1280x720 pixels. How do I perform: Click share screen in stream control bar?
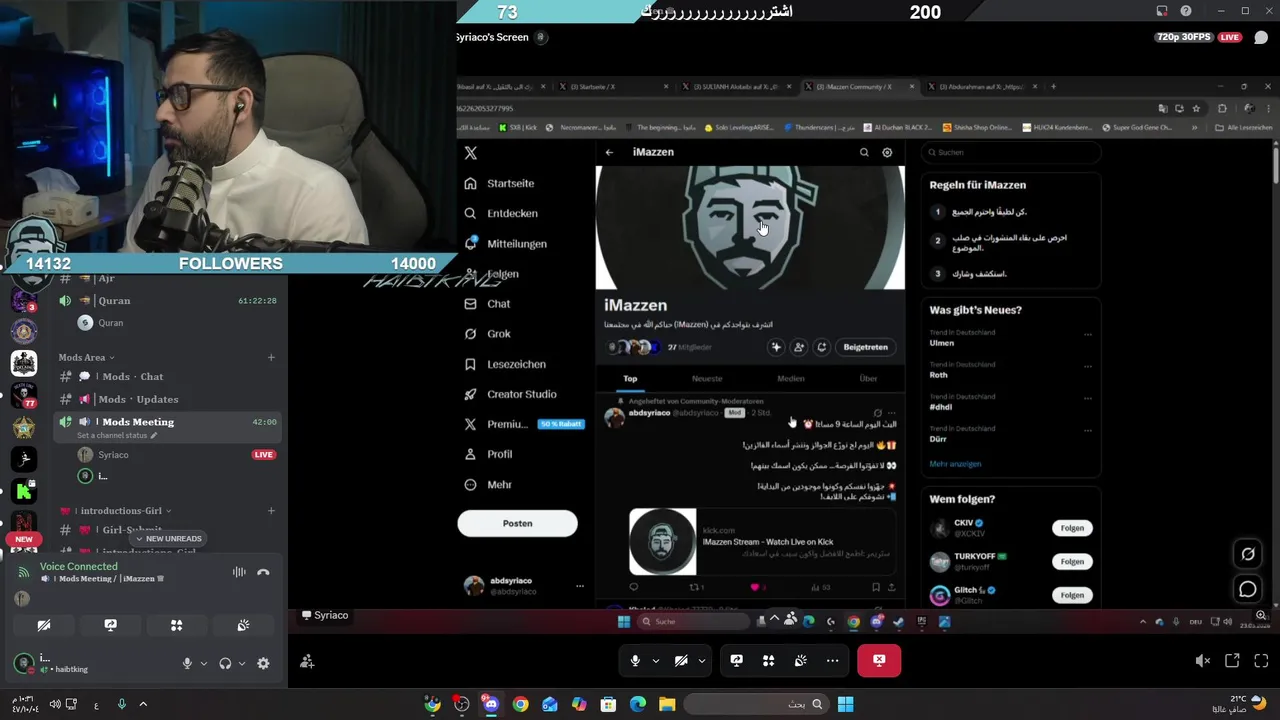(x=737, y=661)
